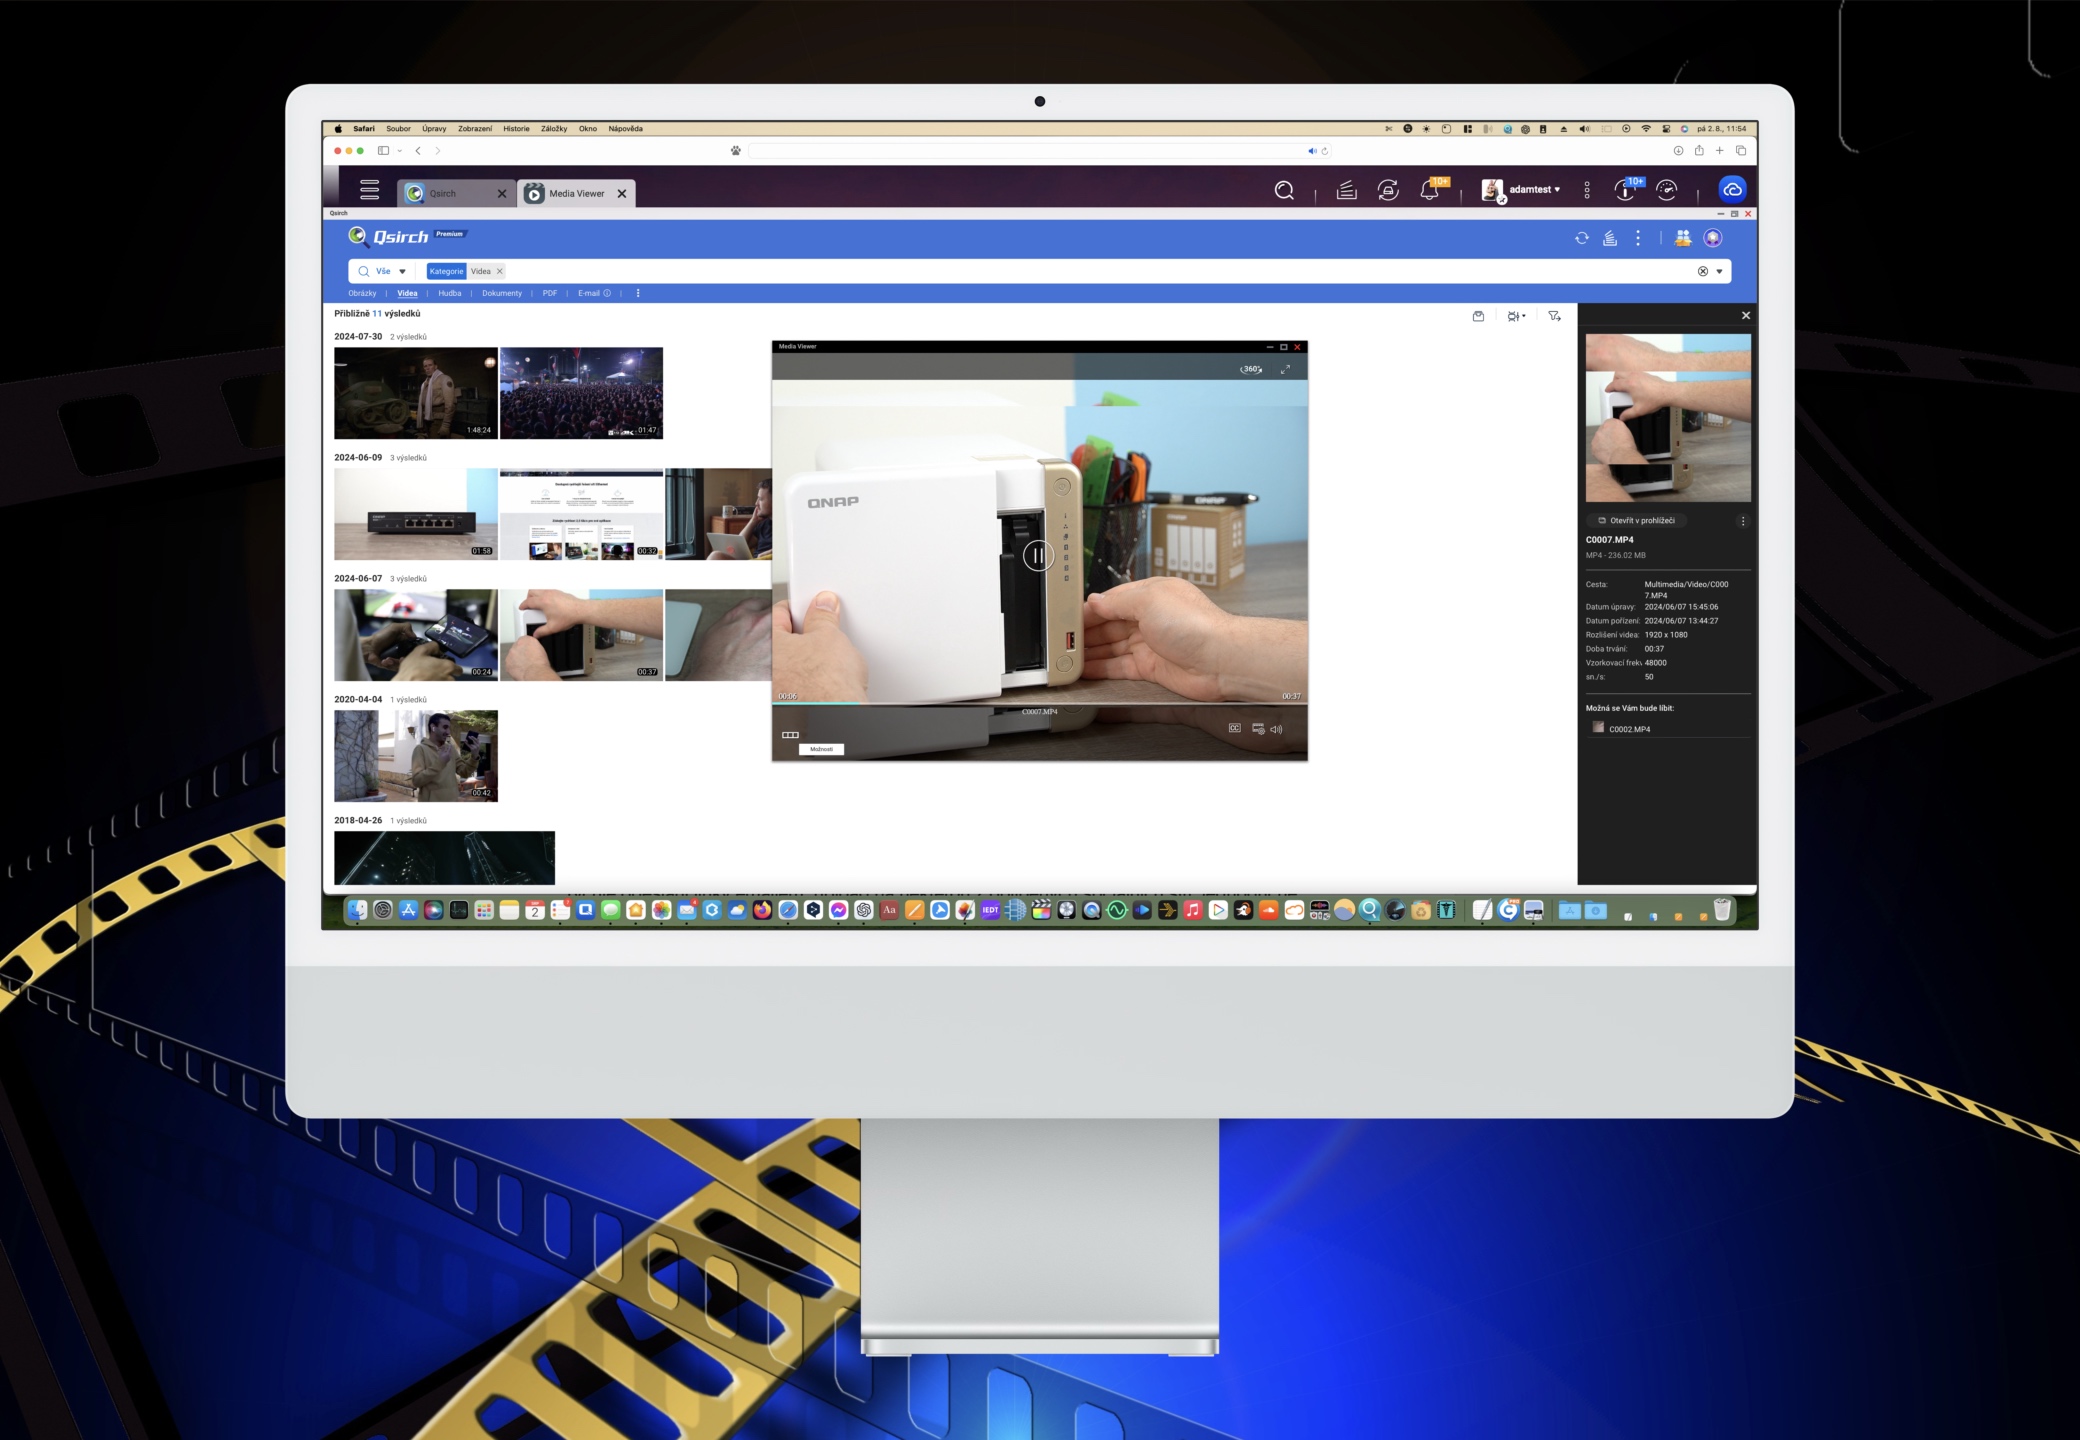Viewport: 2080px width, 1440px height.
Task: Mute the video with the speaker icon
Action: coord(1276,729)
